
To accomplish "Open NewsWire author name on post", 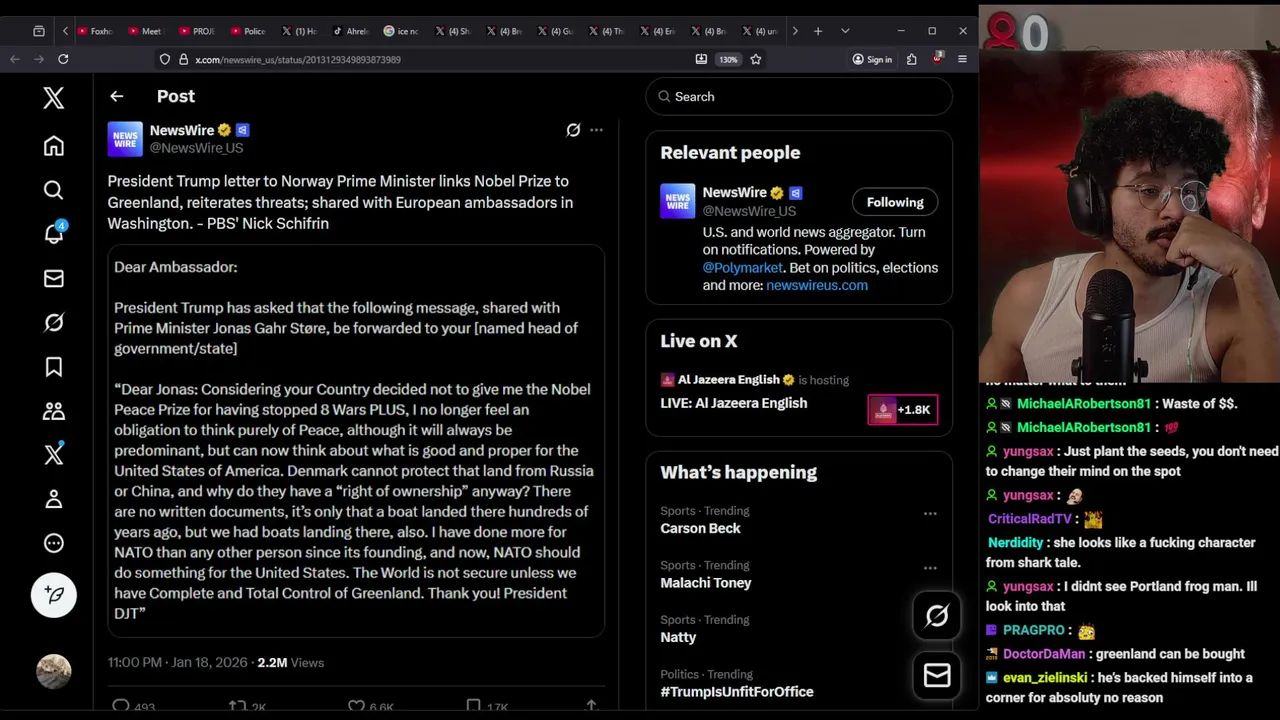I will point(182,130).
